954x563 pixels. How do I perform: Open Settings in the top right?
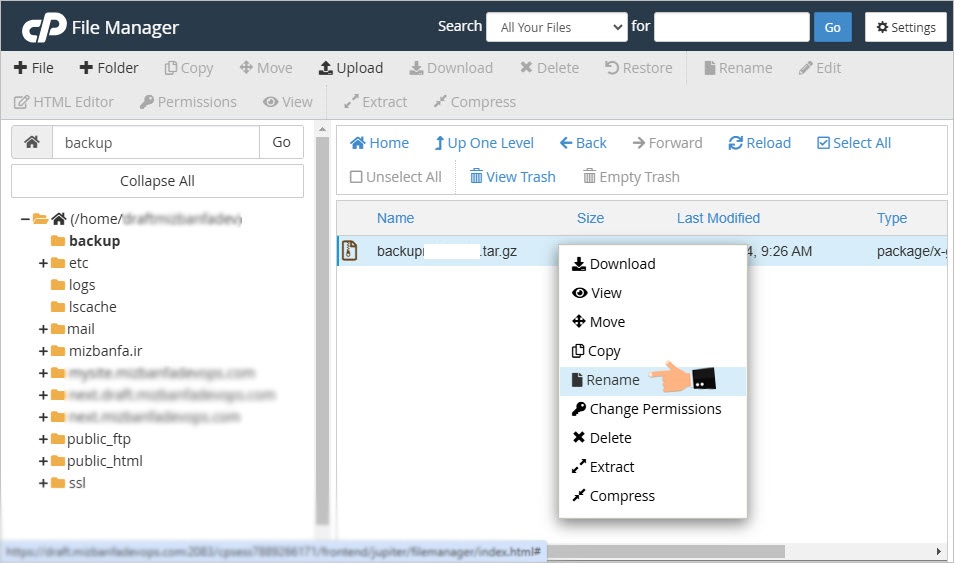click(x=905, y=27)
